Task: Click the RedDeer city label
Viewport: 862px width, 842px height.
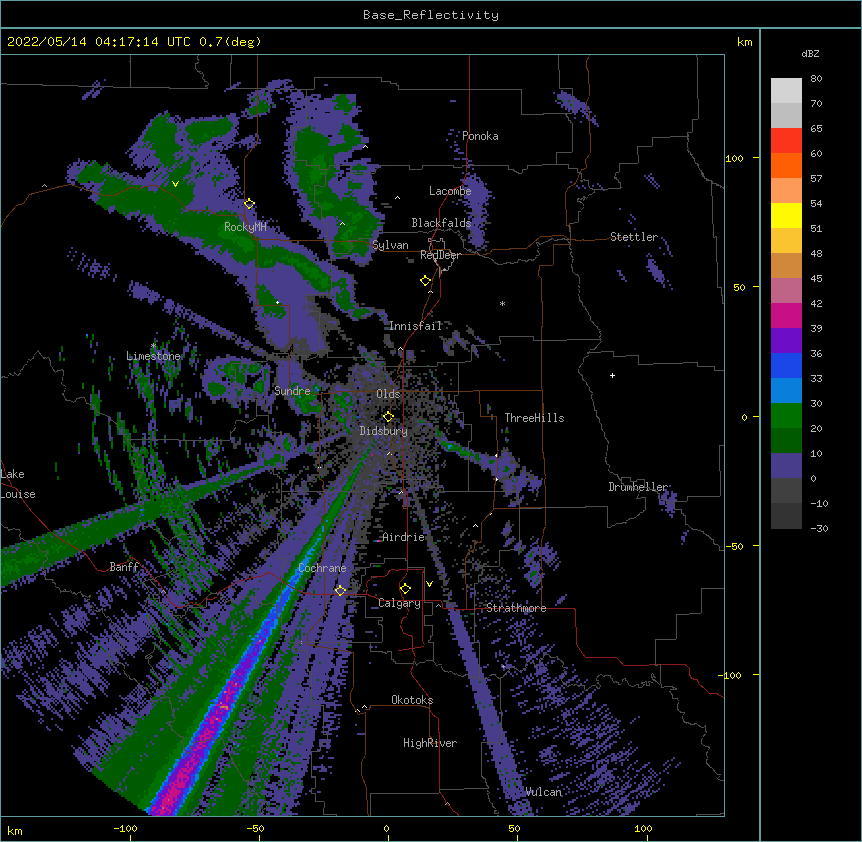Action: pos(440,255)
